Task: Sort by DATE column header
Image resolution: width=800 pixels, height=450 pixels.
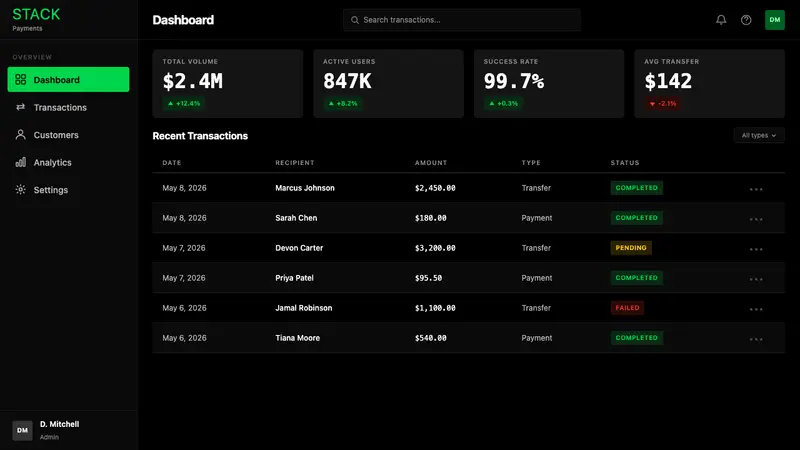Action: coord(171,163)
